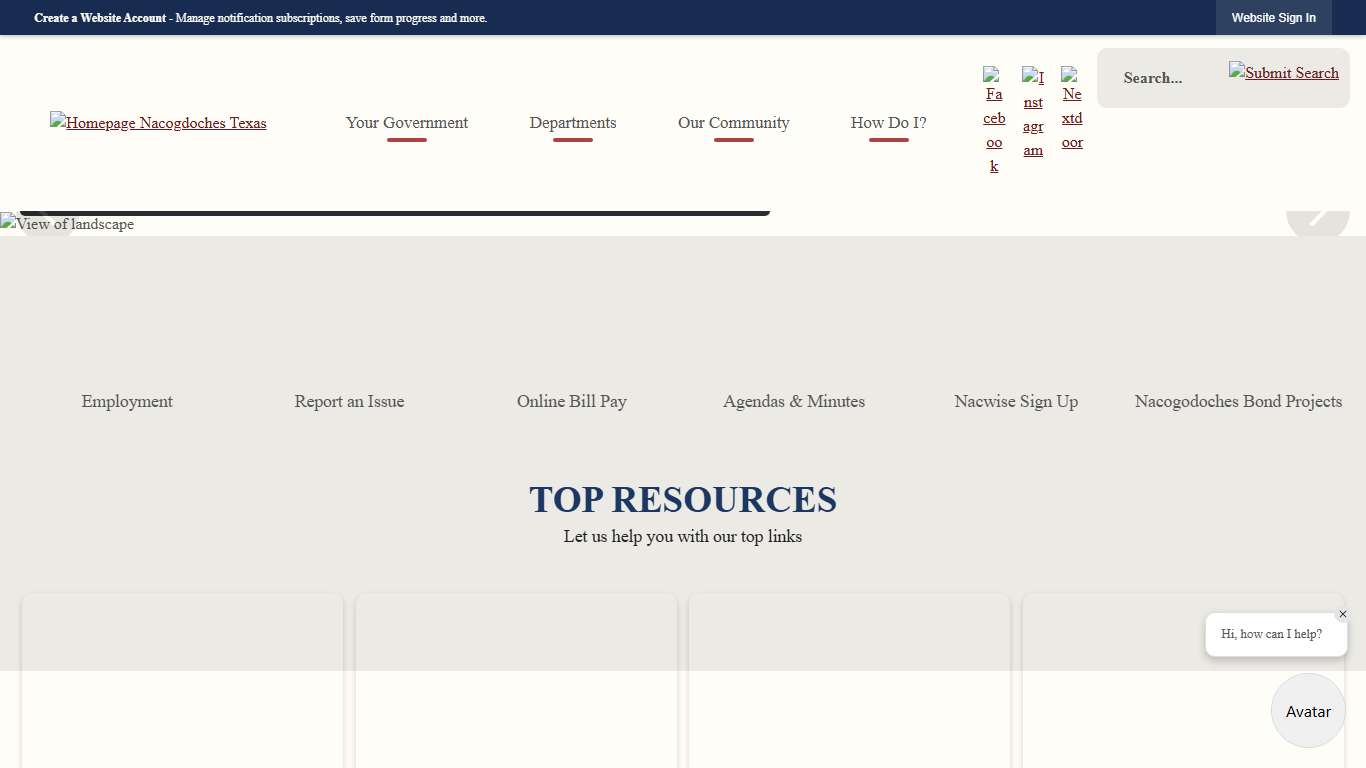The height and width of the screenshot is (768, 1366).
Task: Select the Our Community navigation item
Action: click(733, 123)
